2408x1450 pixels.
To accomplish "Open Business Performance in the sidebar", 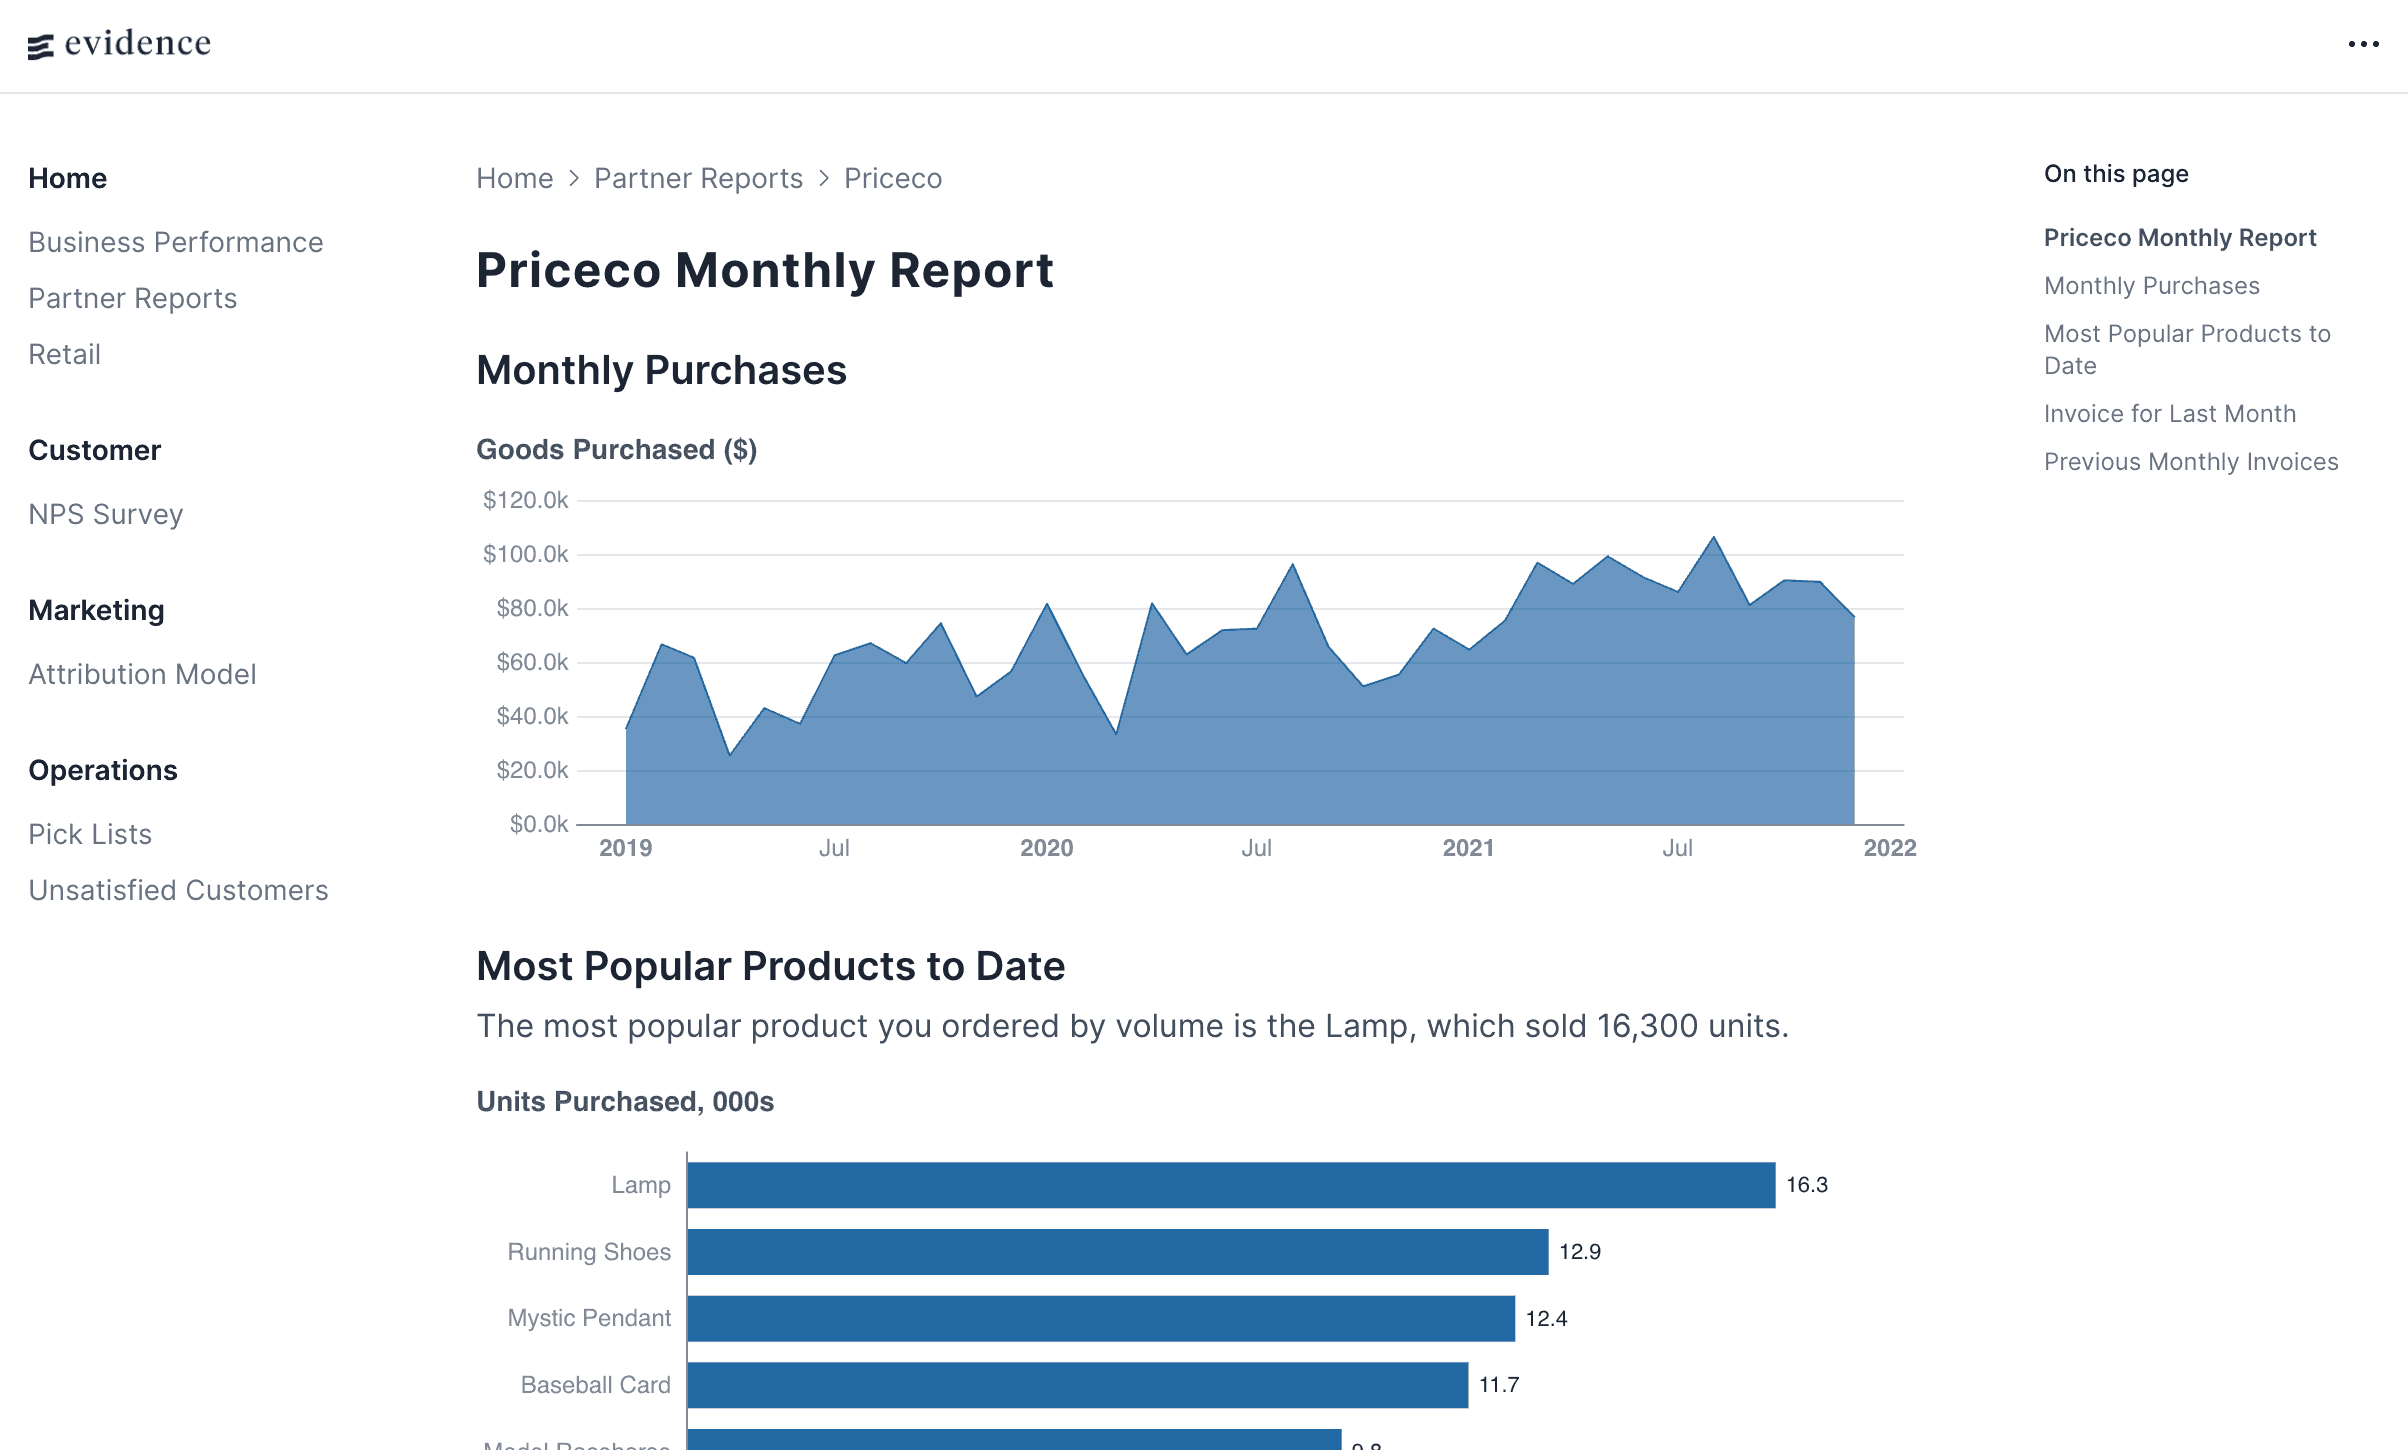I will pos(175,242).
